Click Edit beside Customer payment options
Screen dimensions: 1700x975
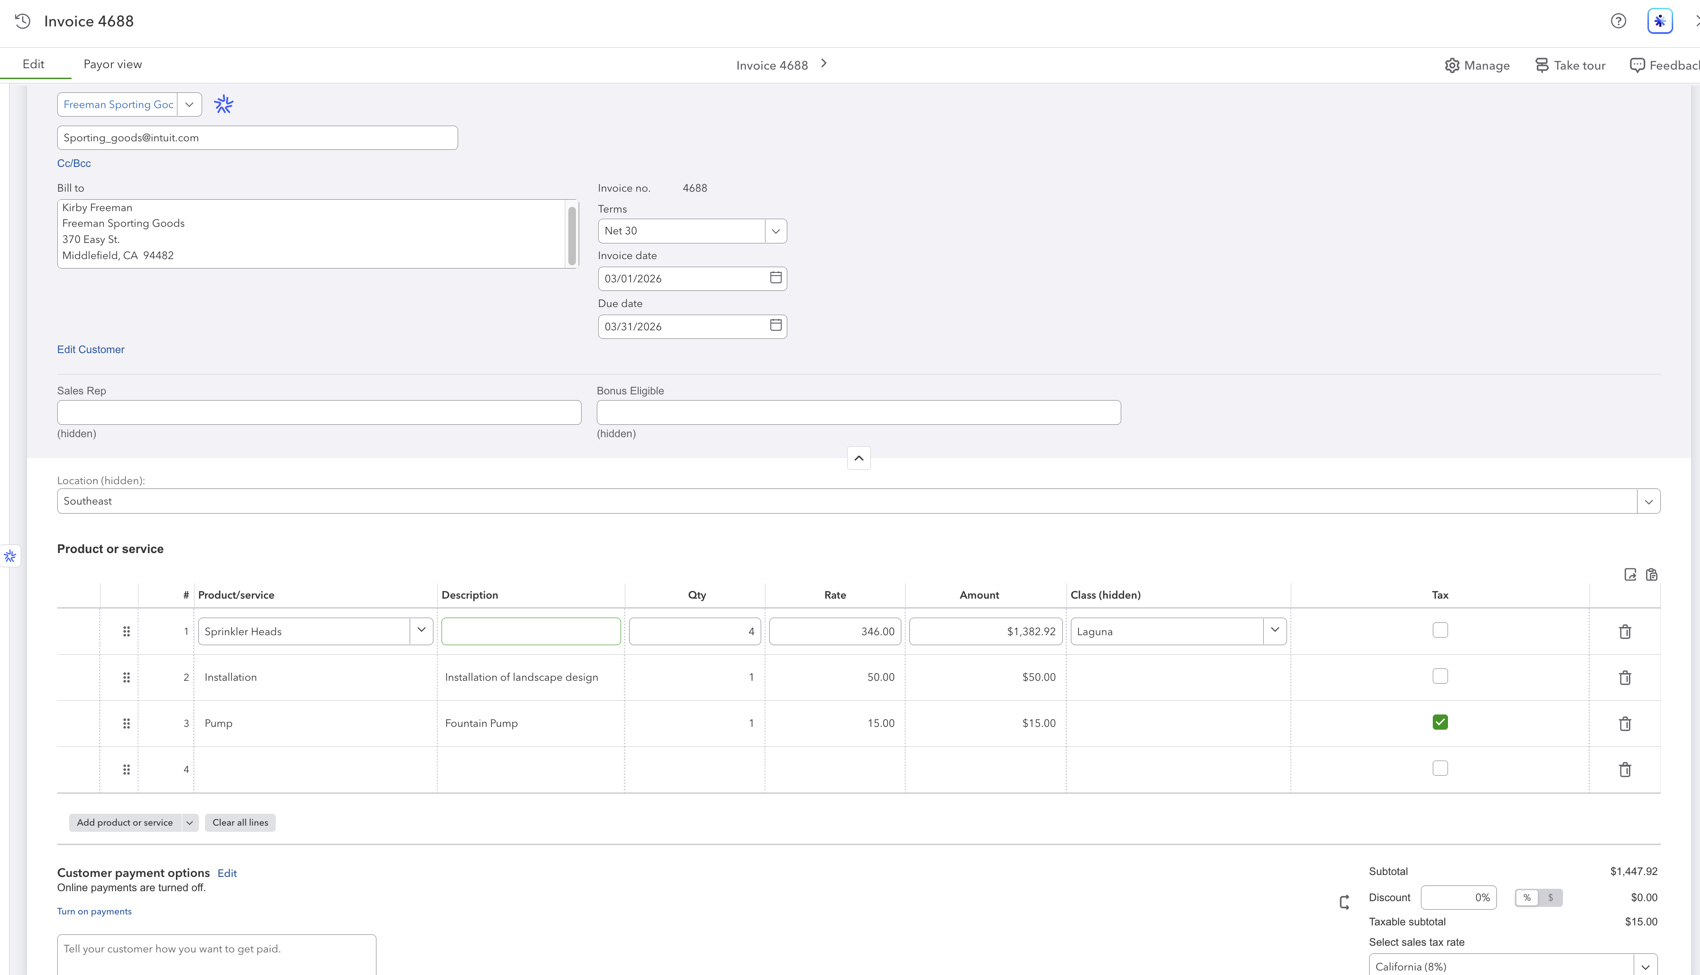[x=227, y=873]
